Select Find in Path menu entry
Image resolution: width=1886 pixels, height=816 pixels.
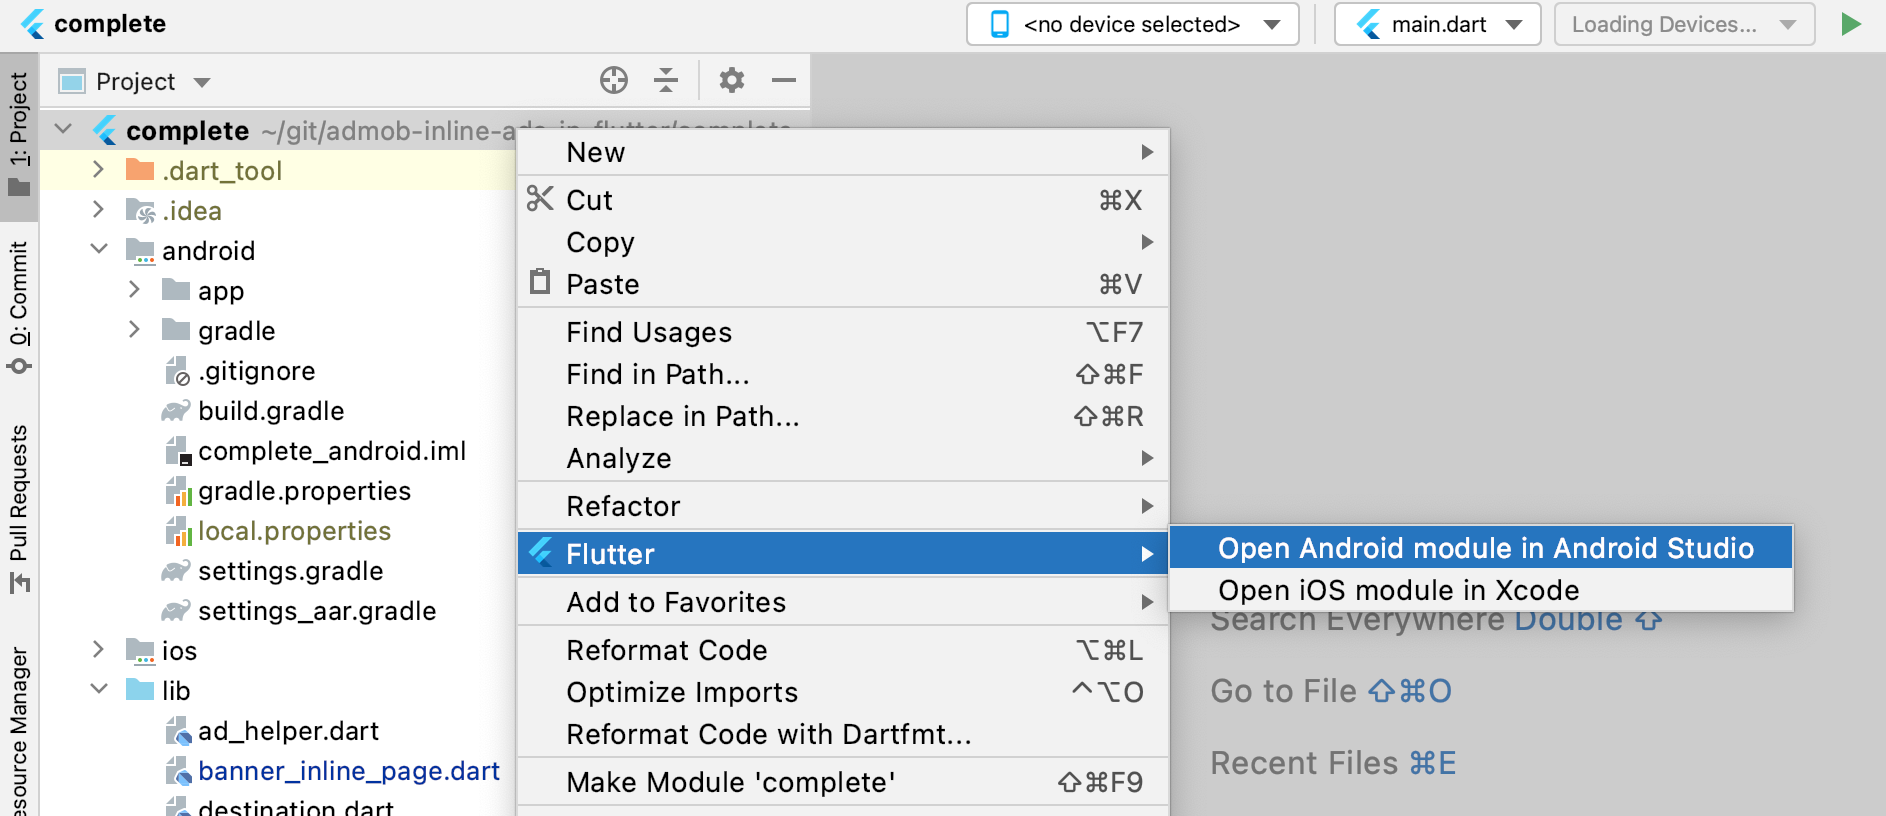coord(842,374)
